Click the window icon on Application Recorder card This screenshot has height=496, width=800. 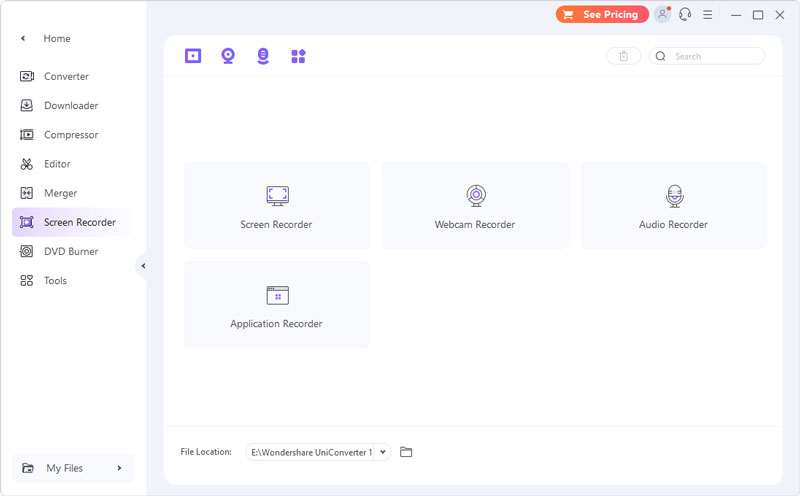(278, 295)
